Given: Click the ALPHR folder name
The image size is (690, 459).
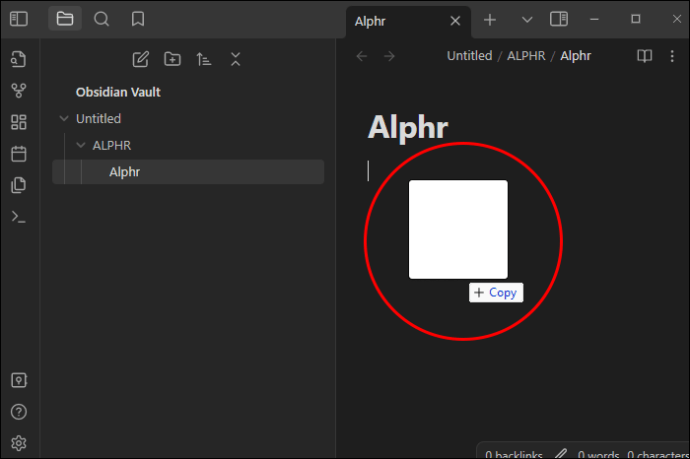Looking at the screenshot, I should pos(111,145).
